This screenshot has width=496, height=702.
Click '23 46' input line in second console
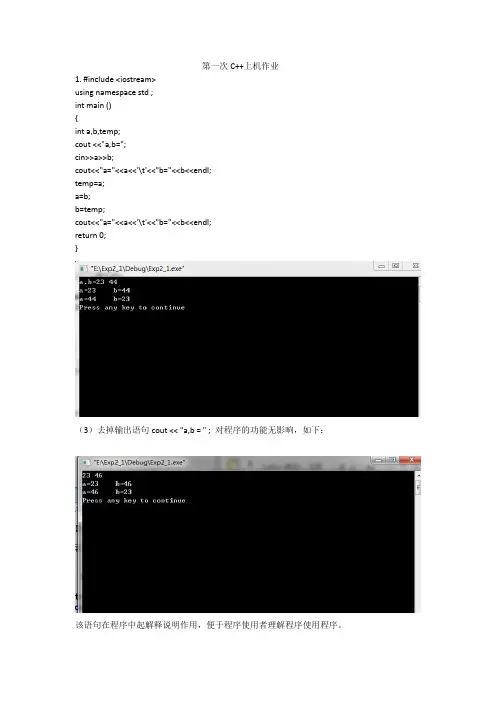[92, 475]
